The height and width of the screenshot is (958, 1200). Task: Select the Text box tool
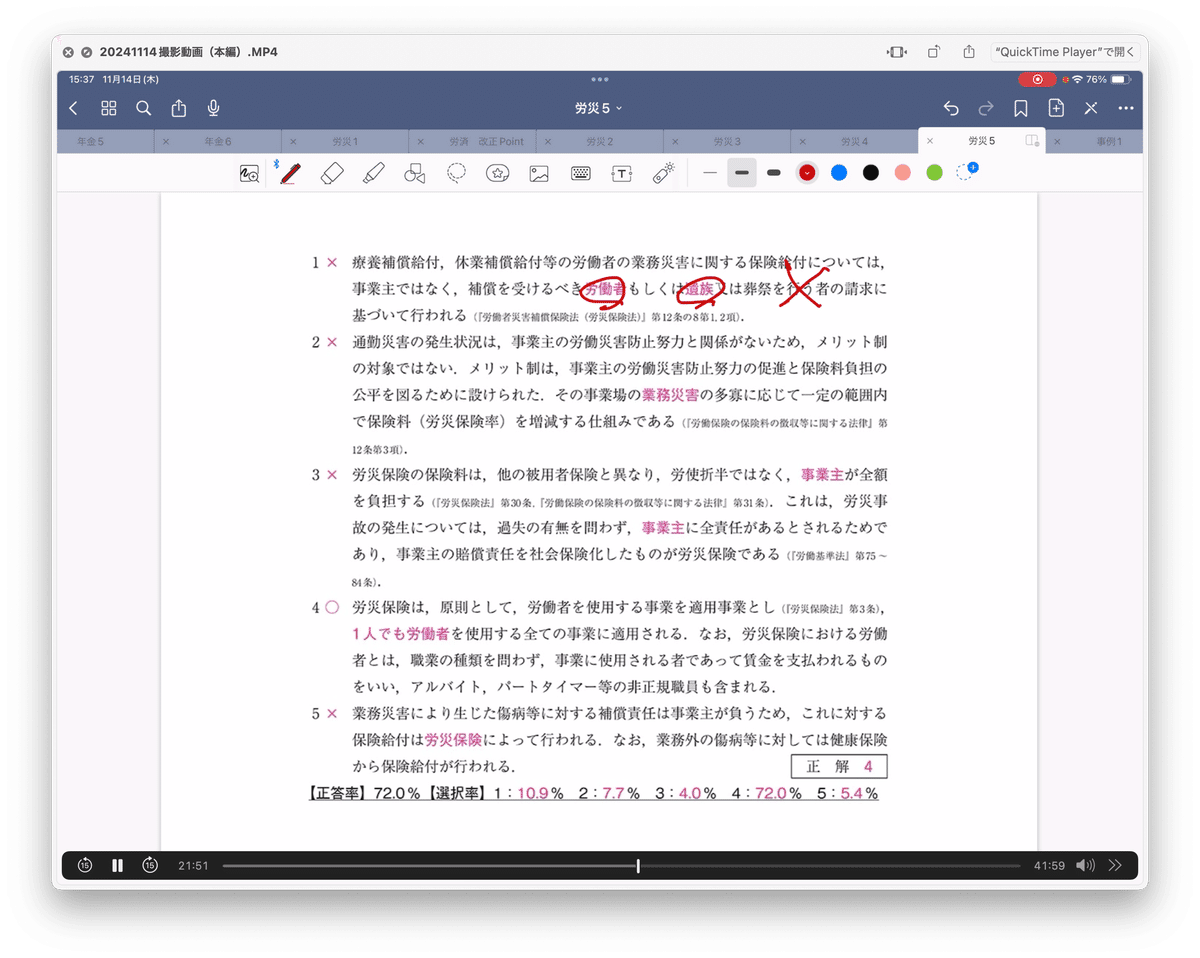point(622,173)
